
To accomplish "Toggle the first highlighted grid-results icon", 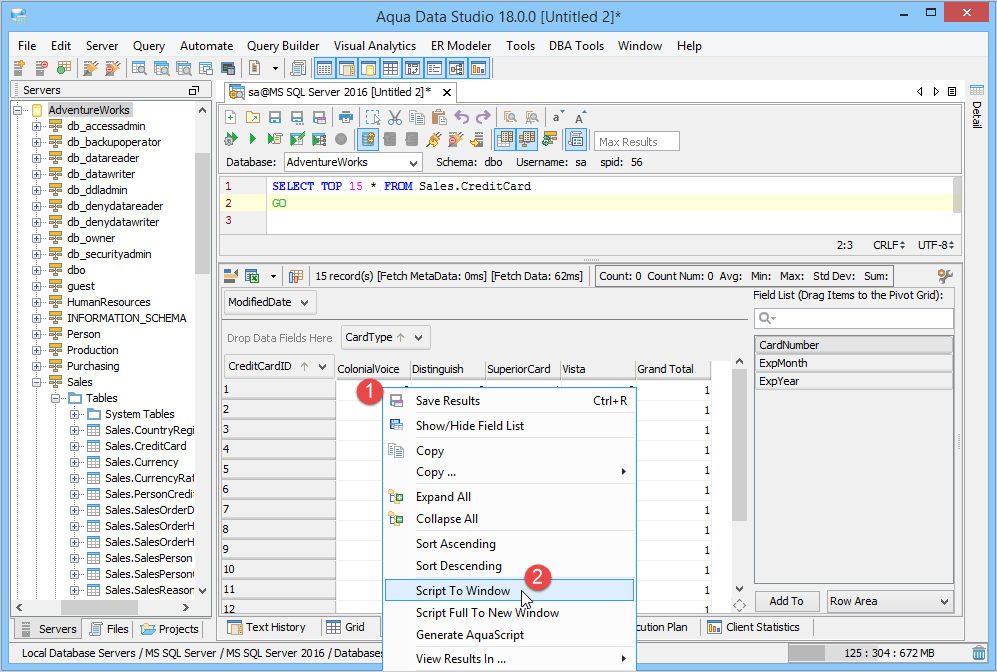I will (x=505, y=139).
